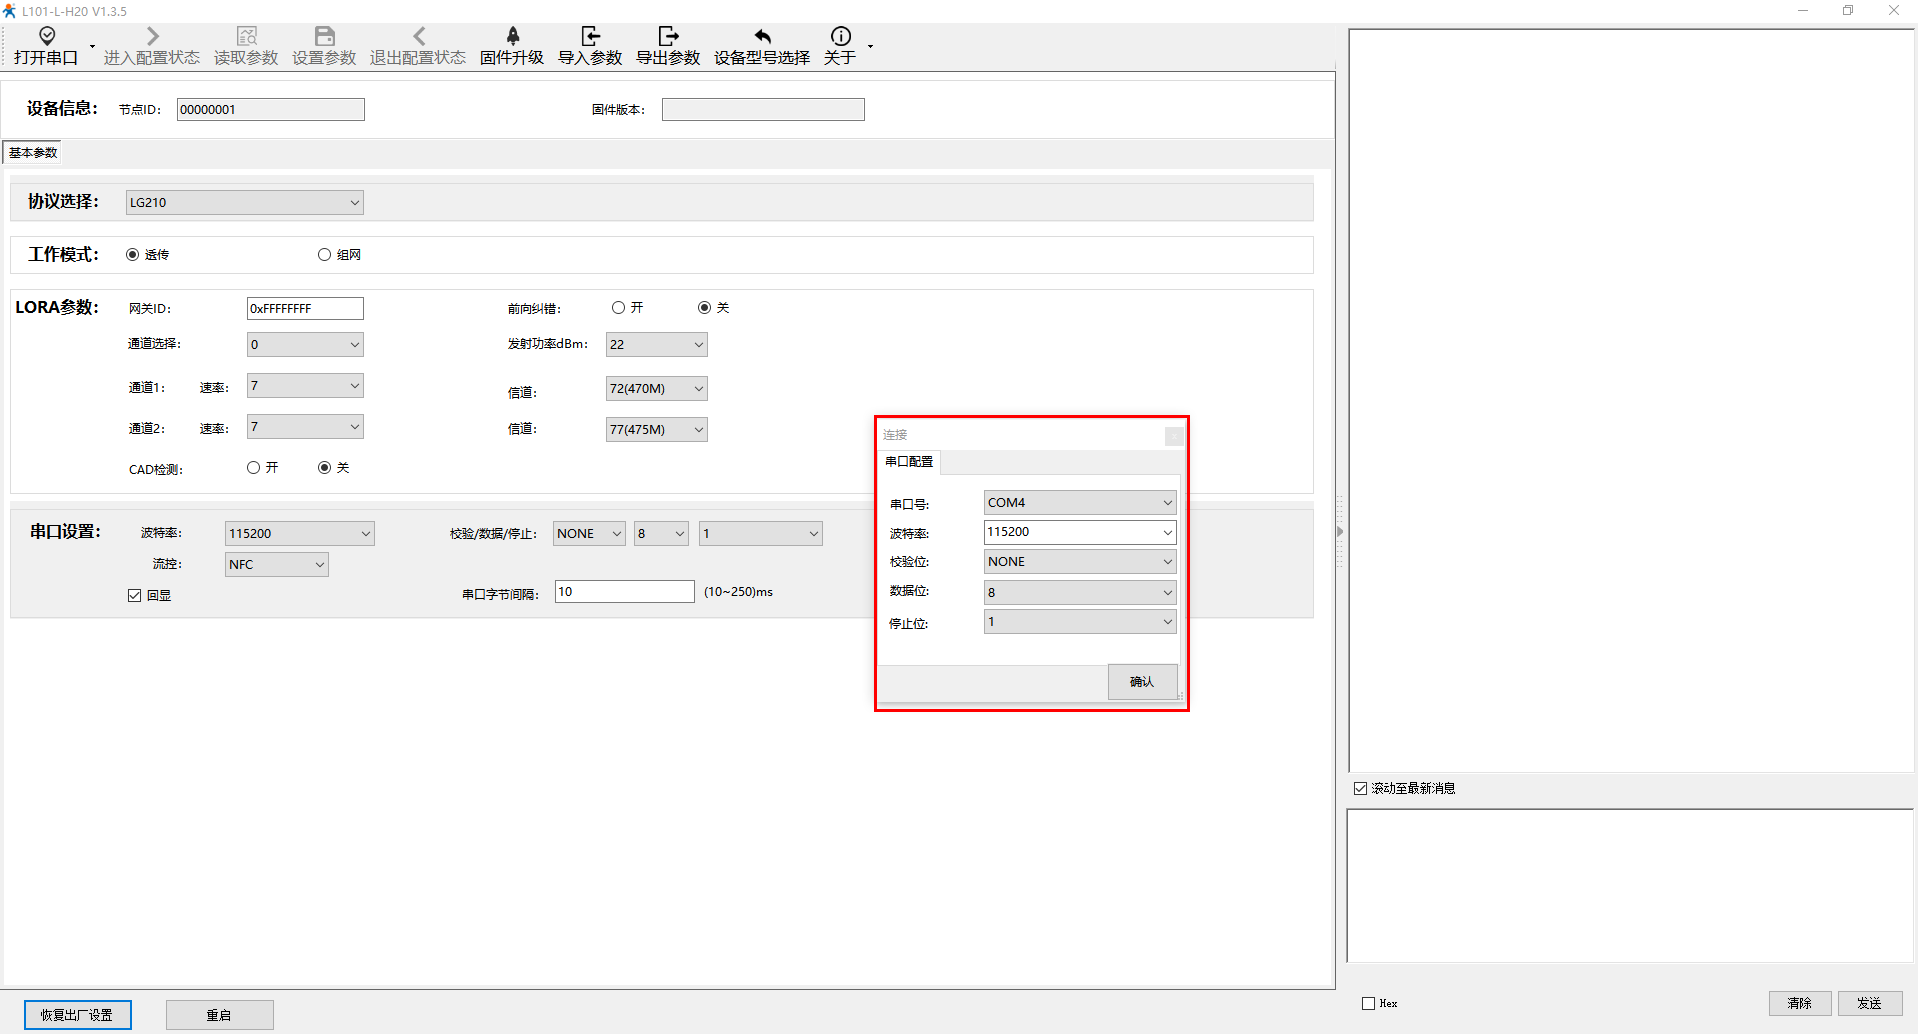Screen dimensions: 1918x1034
Task: Click the 读取参数 read parameters icon
Action: (246, 37)
